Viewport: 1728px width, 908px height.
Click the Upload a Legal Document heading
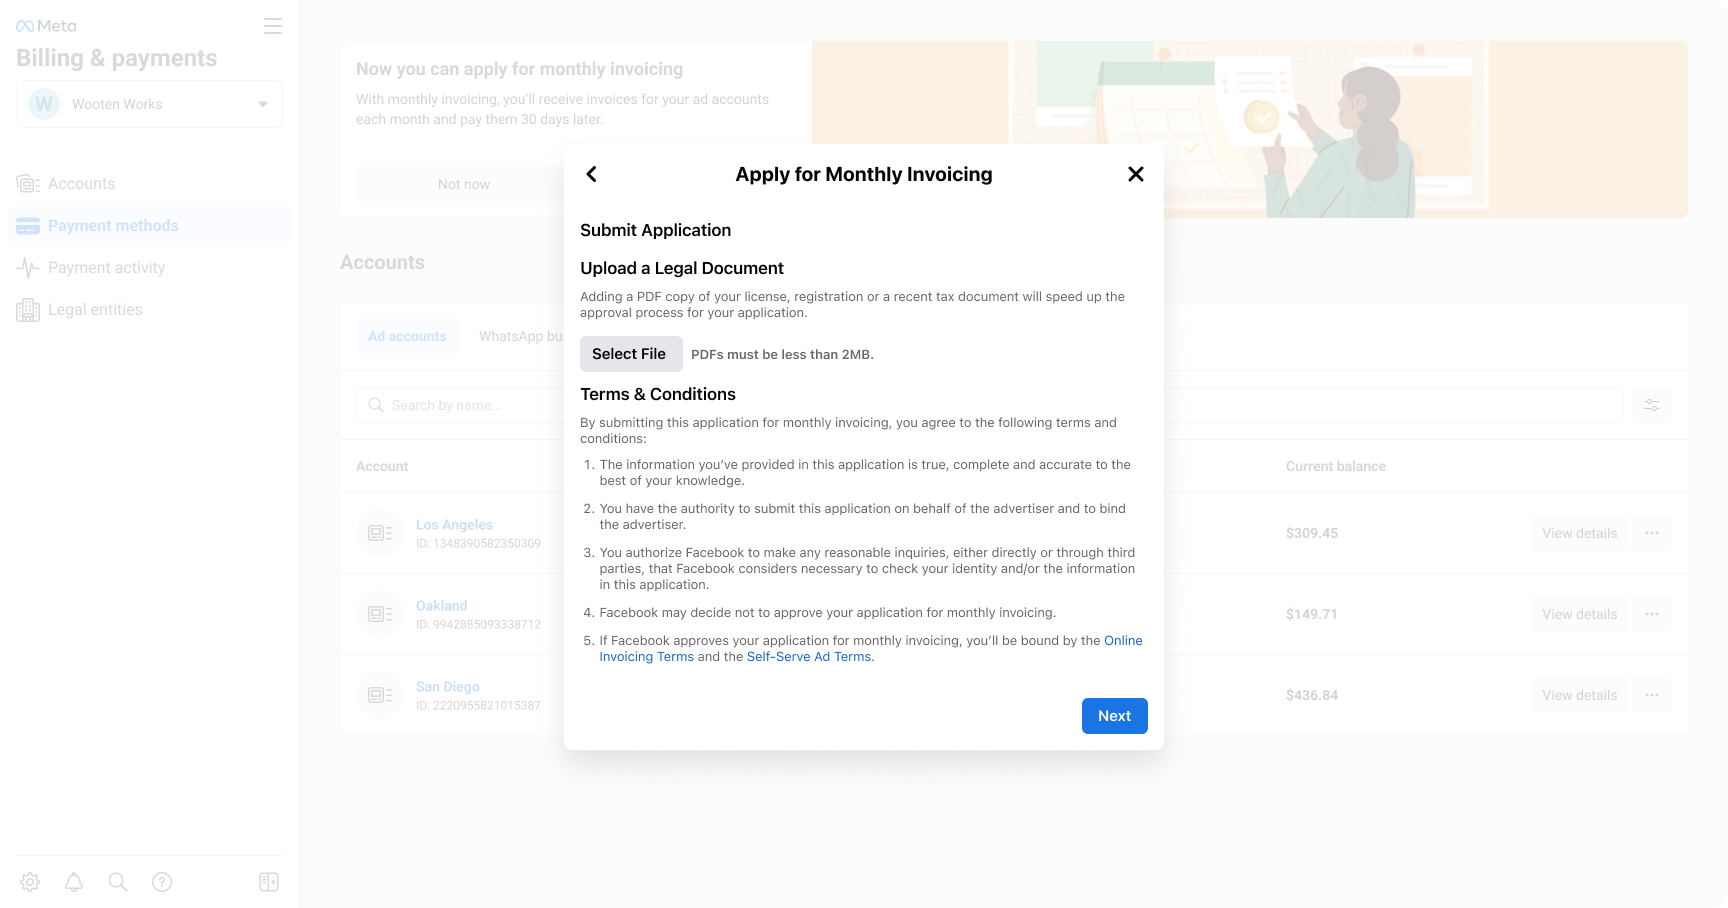pos(682,268)
